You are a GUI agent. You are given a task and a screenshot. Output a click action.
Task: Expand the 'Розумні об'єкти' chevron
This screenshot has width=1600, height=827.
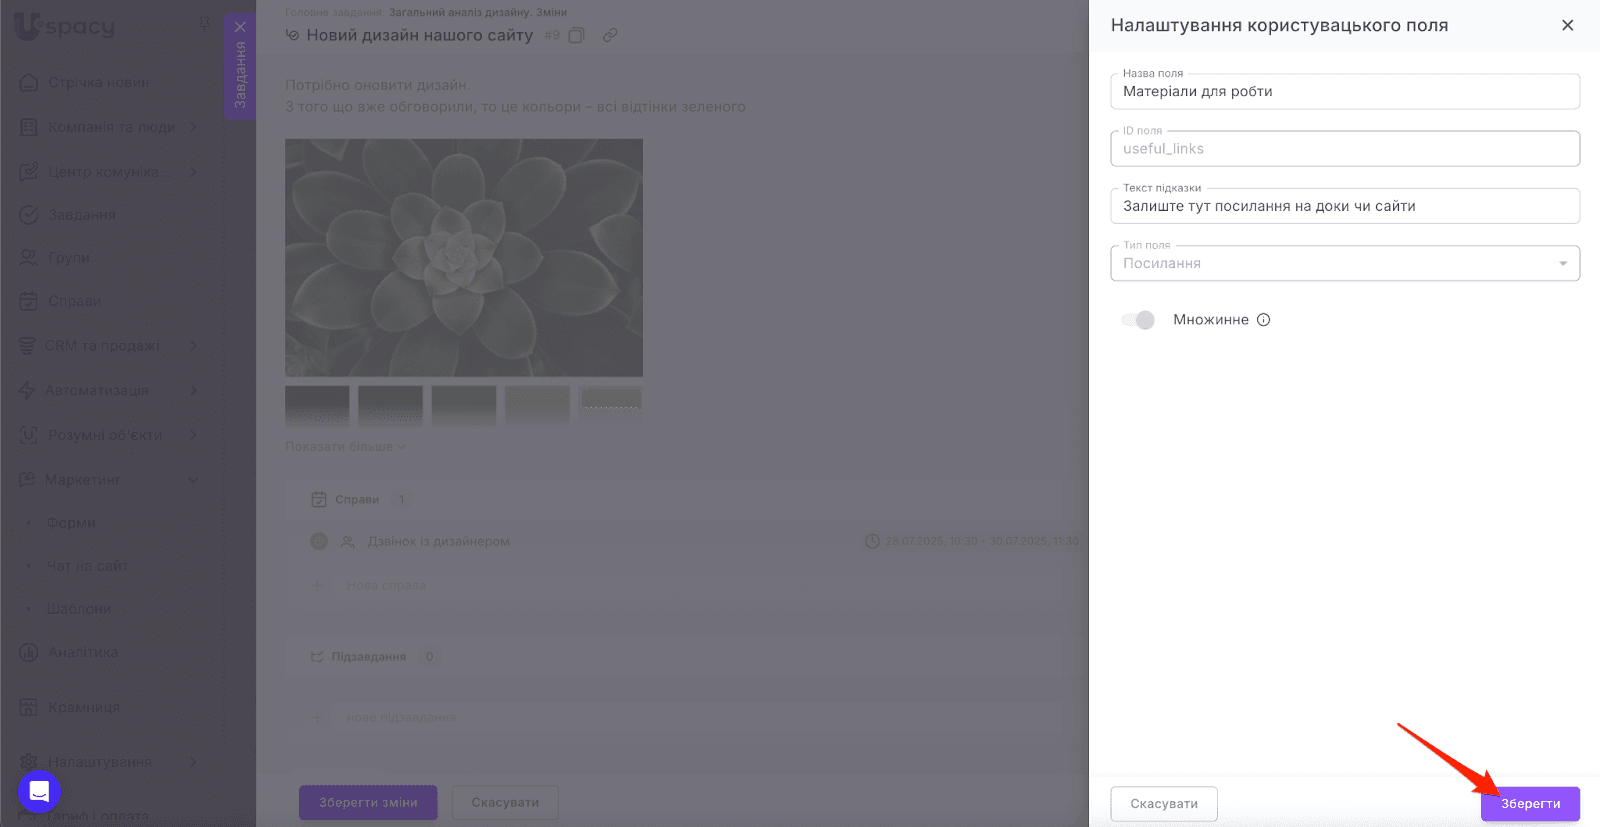193,435
